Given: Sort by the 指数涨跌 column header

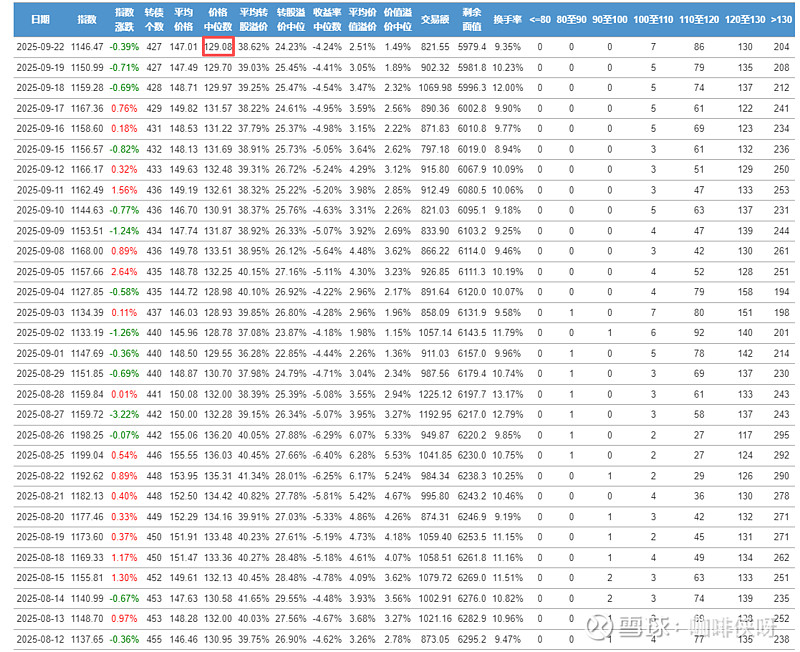Looking at the screenshot, I should point(124,20).
